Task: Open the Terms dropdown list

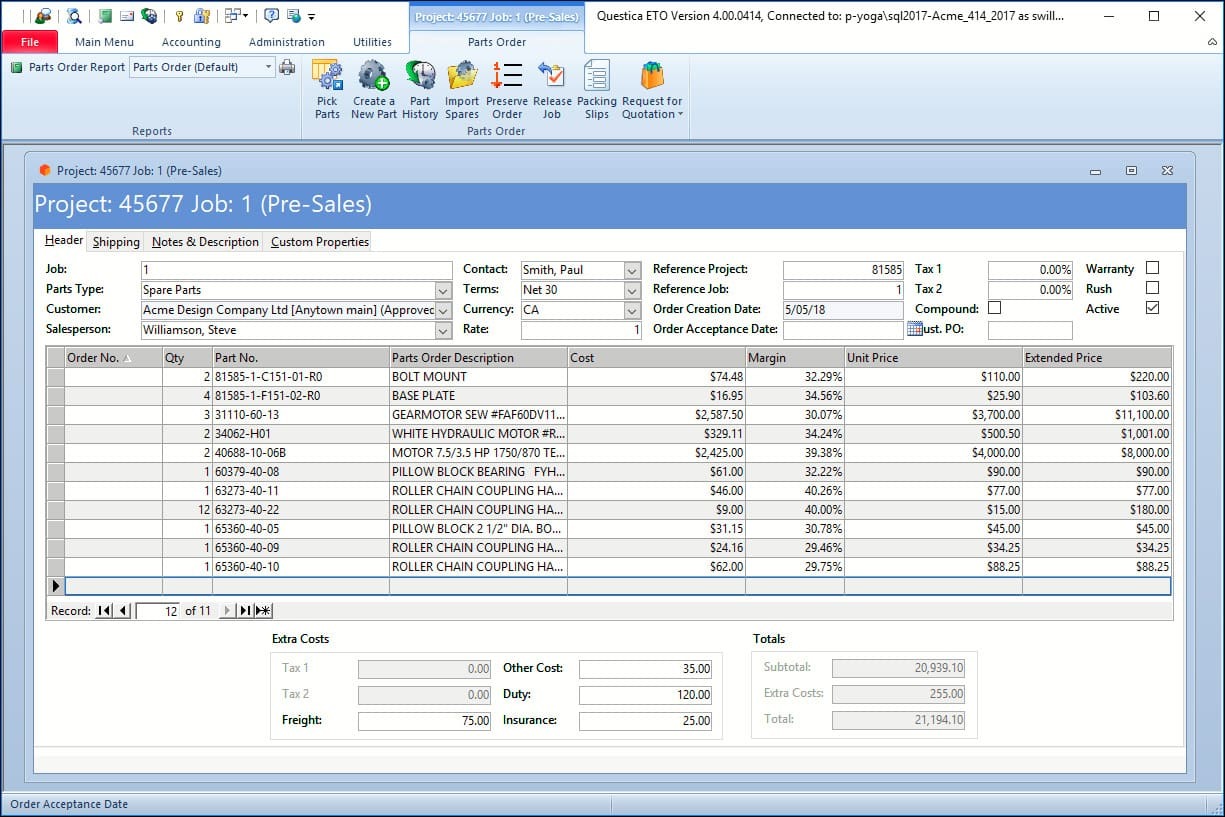Action: click(632, 290)
